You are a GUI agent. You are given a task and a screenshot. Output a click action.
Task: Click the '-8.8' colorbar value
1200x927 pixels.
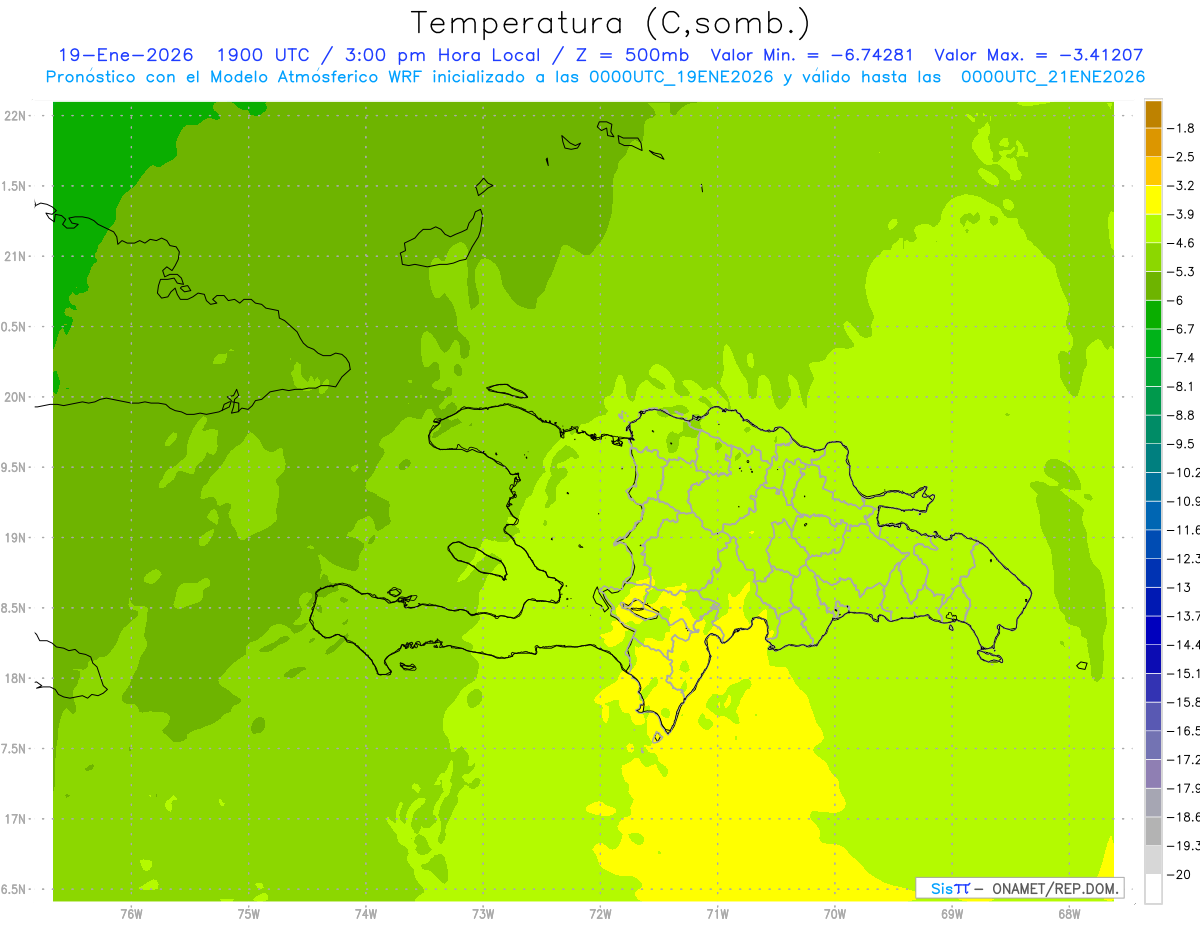[1182, 415]
